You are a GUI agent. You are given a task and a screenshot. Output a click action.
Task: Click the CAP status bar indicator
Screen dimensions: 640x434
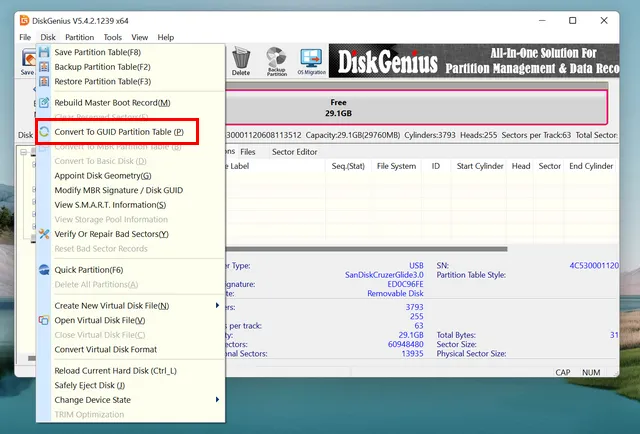(562, 372)
